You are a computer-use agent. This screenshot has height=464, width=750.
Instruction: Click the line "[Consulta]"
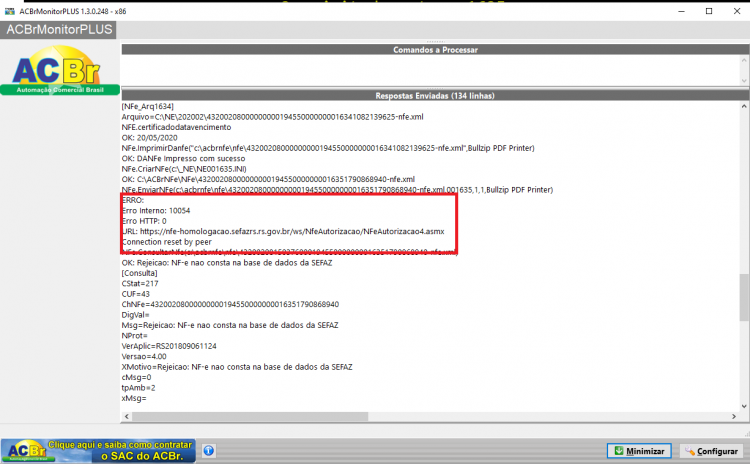[x=139, y=273]
